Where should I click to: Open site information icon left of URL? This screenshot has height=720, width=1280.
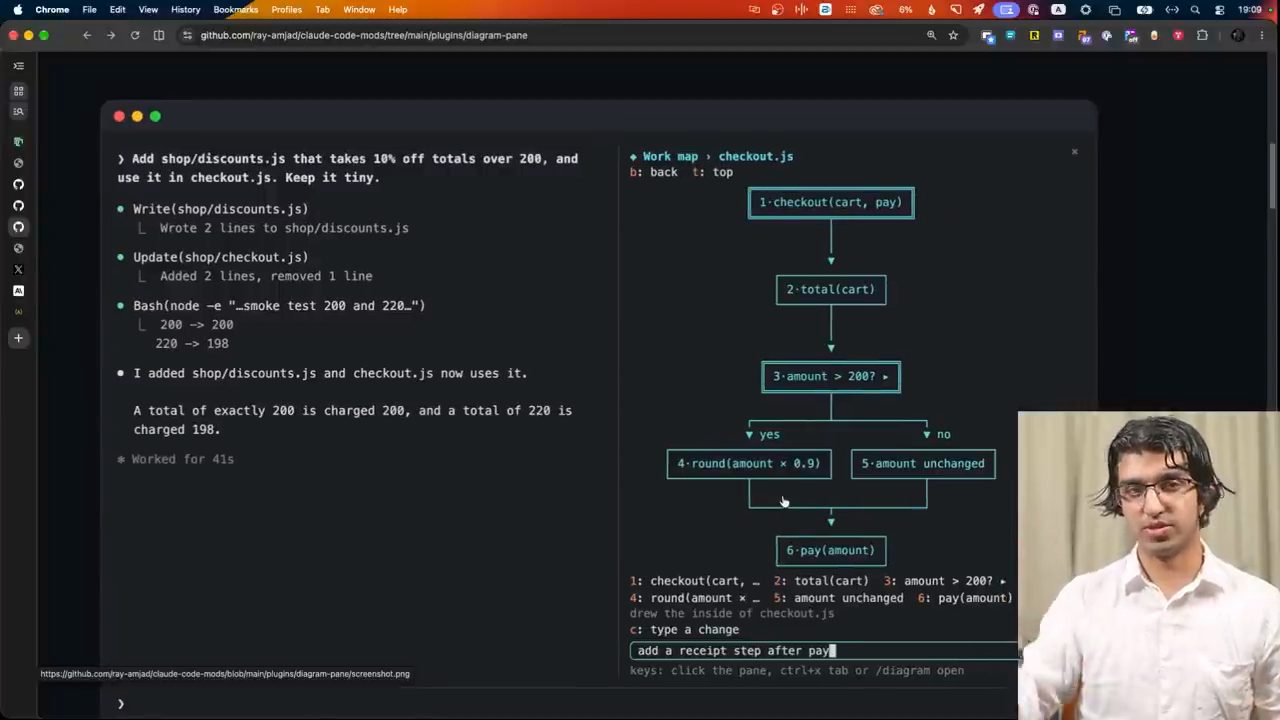(x=187, y=35)
